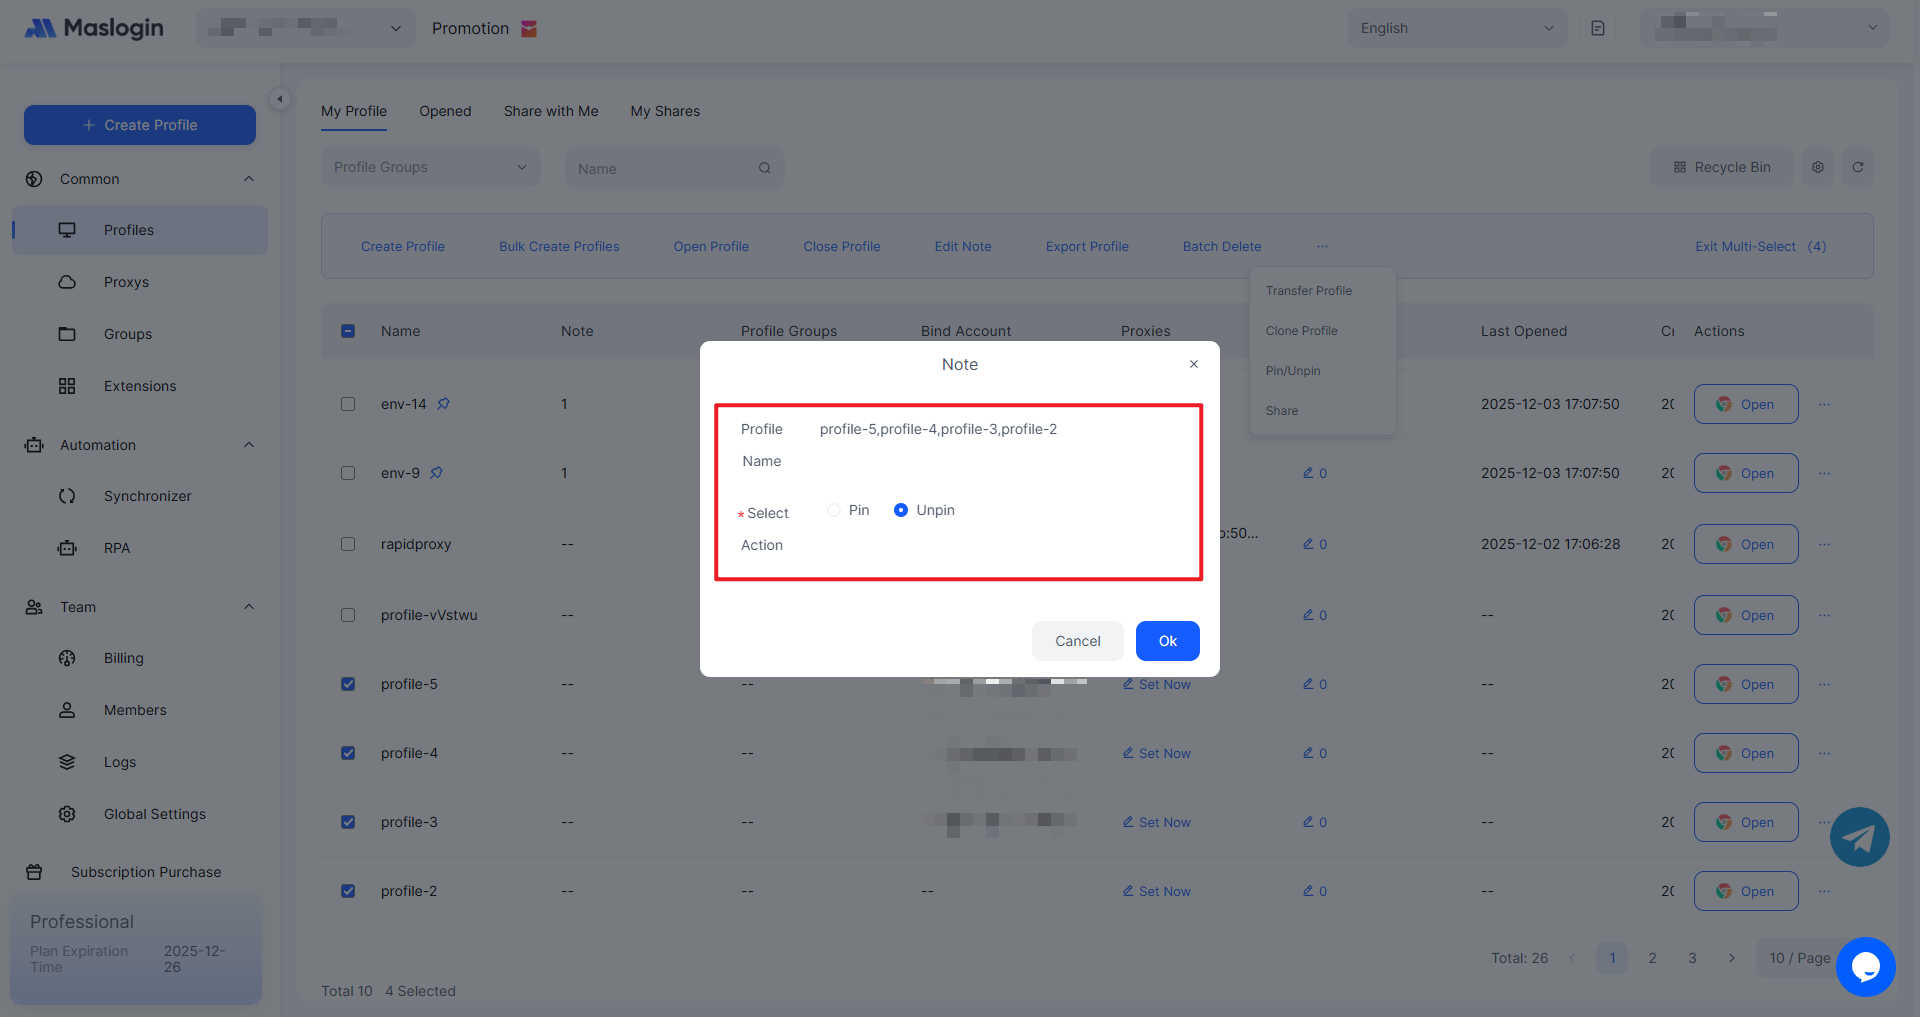Screen dimensions: 1920x1017
Task: Collapse the sidebar with the arrow icon
Action: (x=280, y=99)
